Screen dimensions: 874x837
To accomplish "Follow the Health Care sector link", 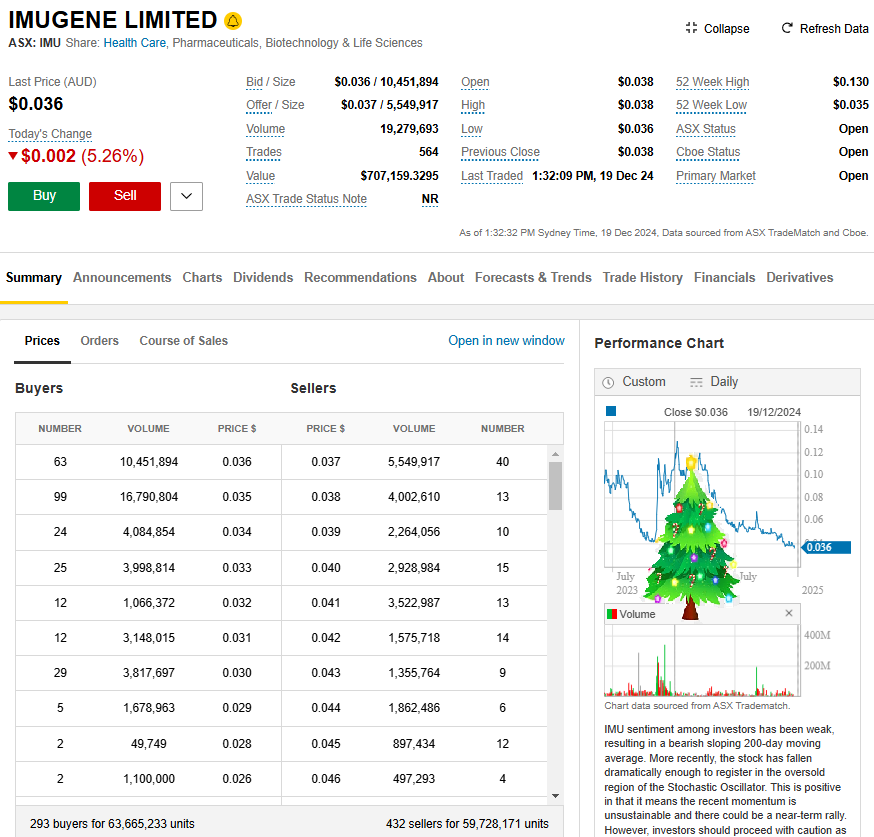I will click(x=135, y=43).
